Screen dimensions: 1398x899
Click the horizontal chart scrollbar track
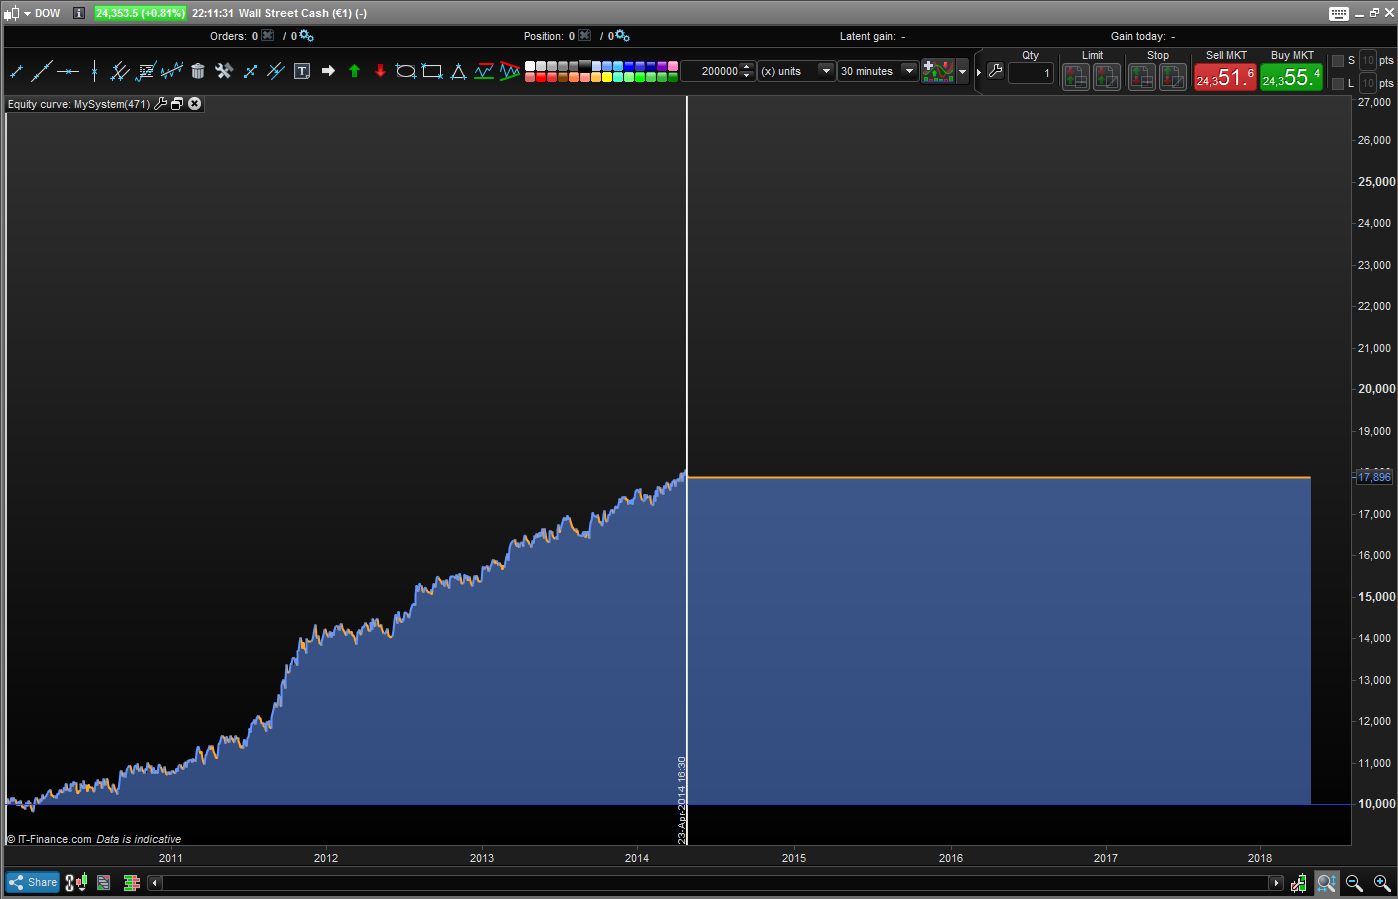coord(715,883)
